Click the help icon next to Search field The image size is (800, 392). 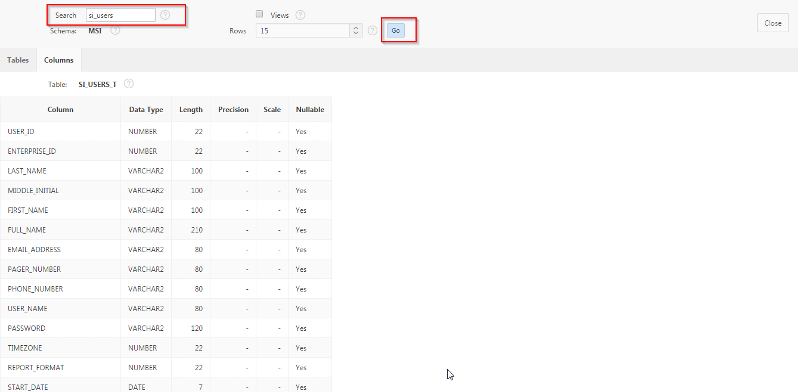click(x=165, y=15)
